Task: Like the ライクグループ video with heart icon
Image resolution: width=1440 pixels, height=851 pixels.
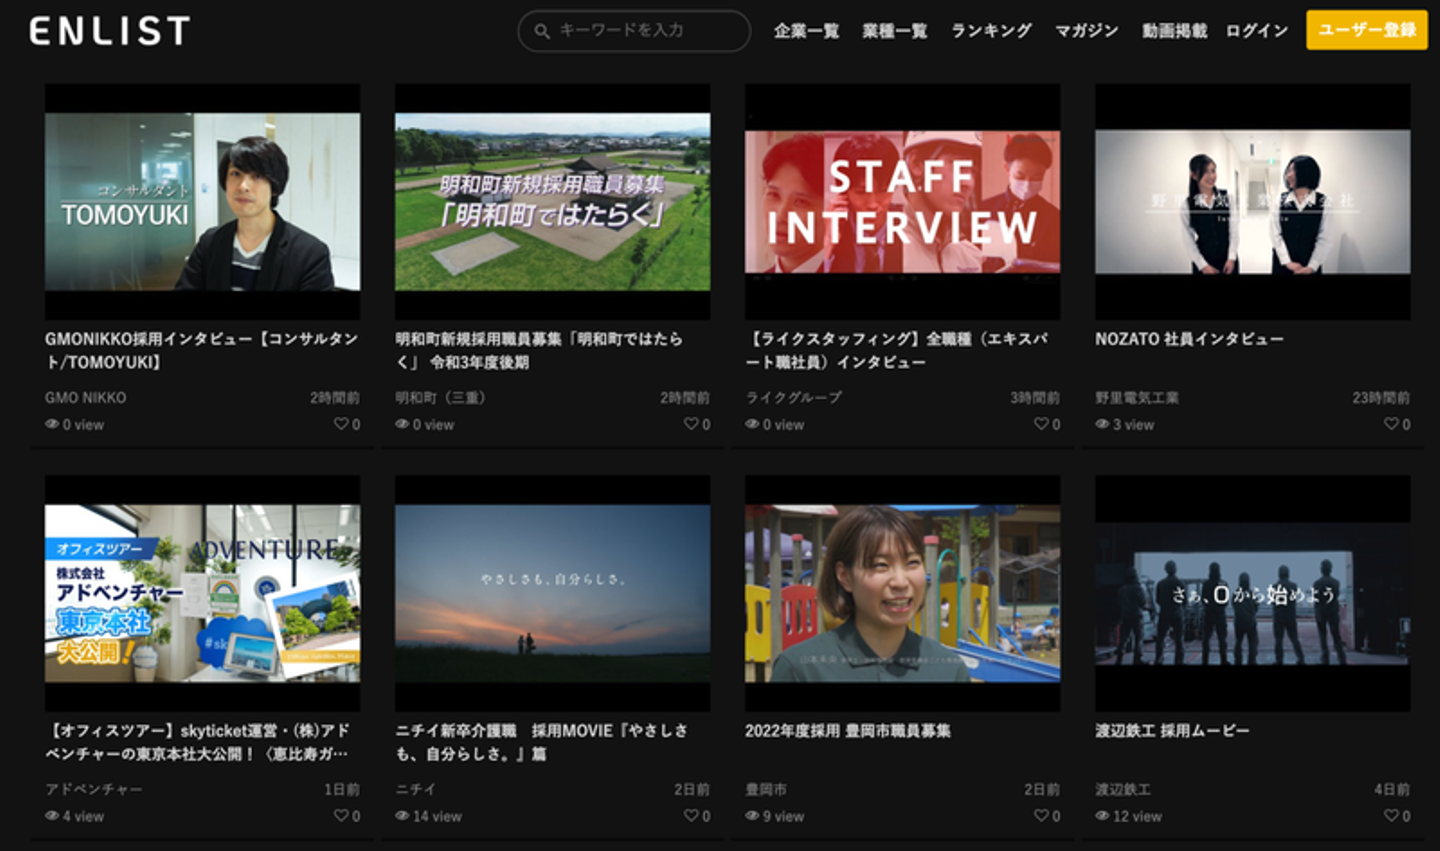Action: [1041, 424]
